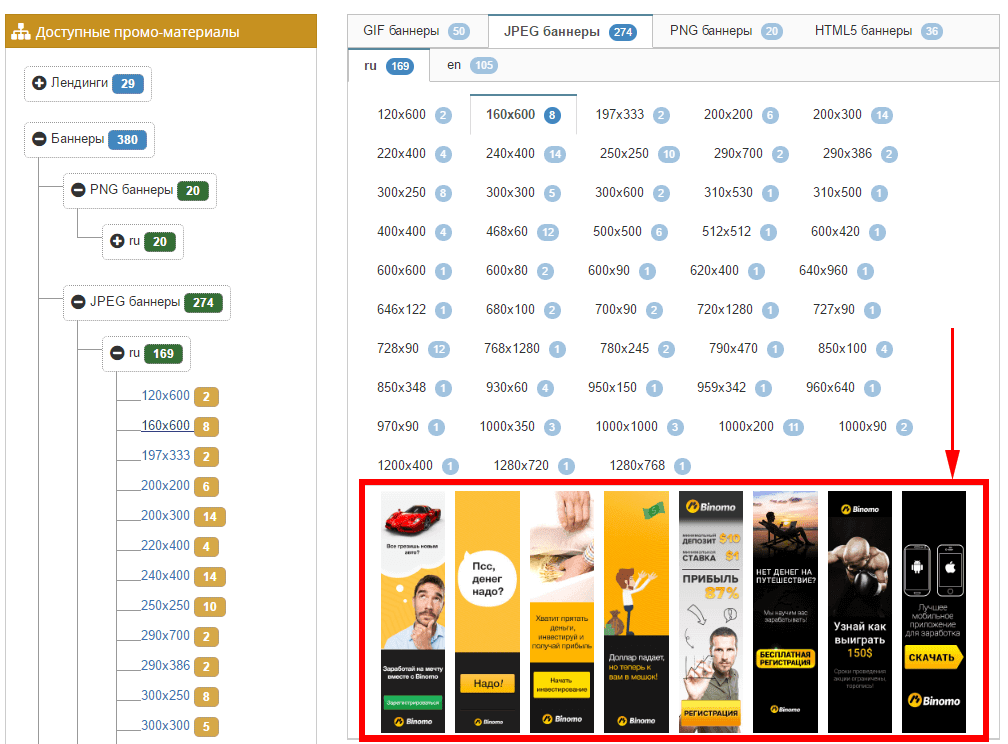Choose the 720x1280 size in the grid

pyautogui.click(x=737, y=310)
